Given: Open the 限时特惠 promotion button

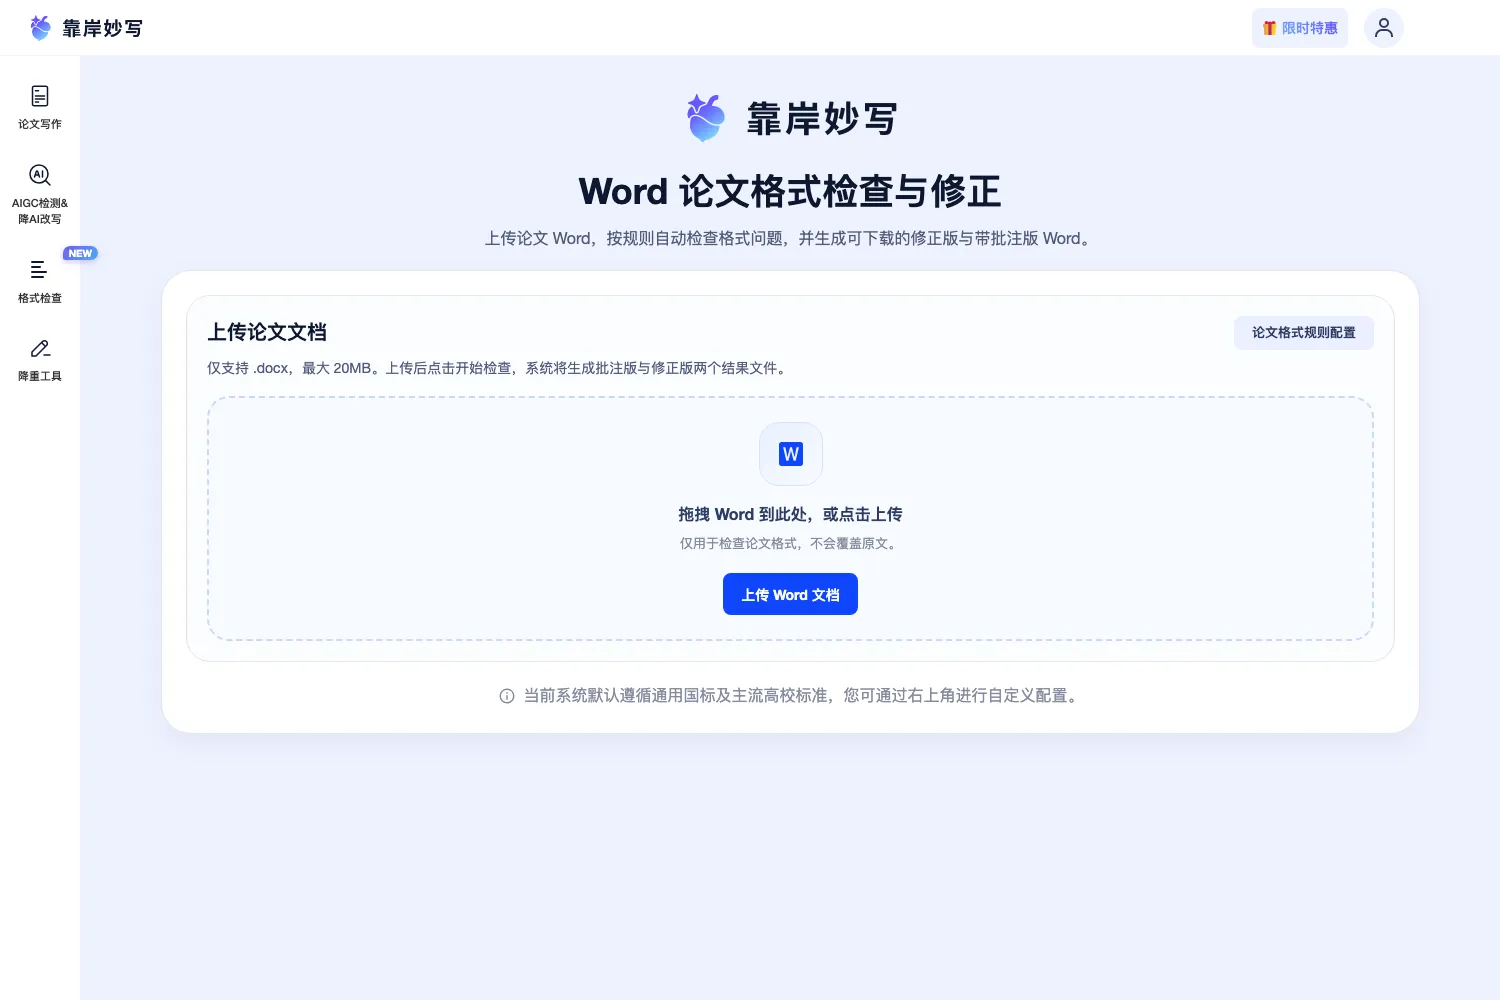Looking at the screenshot, I should (1300, 28).
